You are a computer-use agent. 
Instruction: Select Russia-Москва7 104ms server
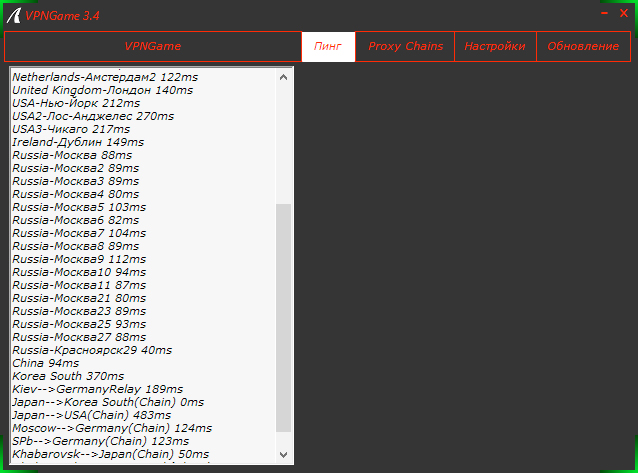pos(79,233)
